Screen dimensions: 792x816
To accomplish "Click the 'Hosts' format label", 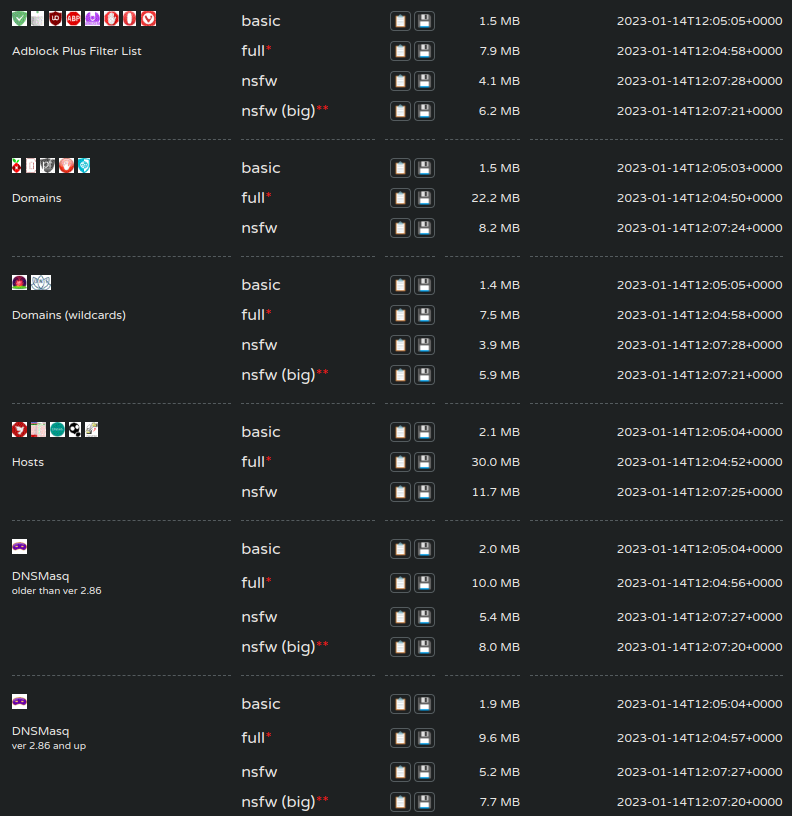I will pyautogui.click(x=28, y=462).
